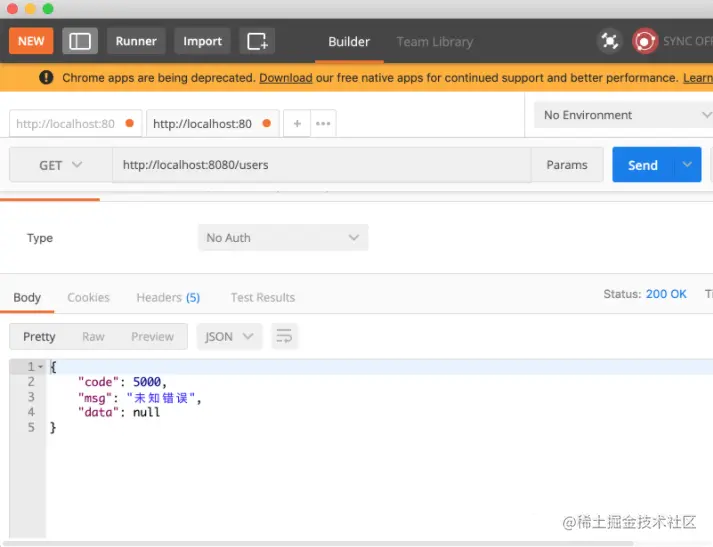Click the satellite interceptor icon

609,41
